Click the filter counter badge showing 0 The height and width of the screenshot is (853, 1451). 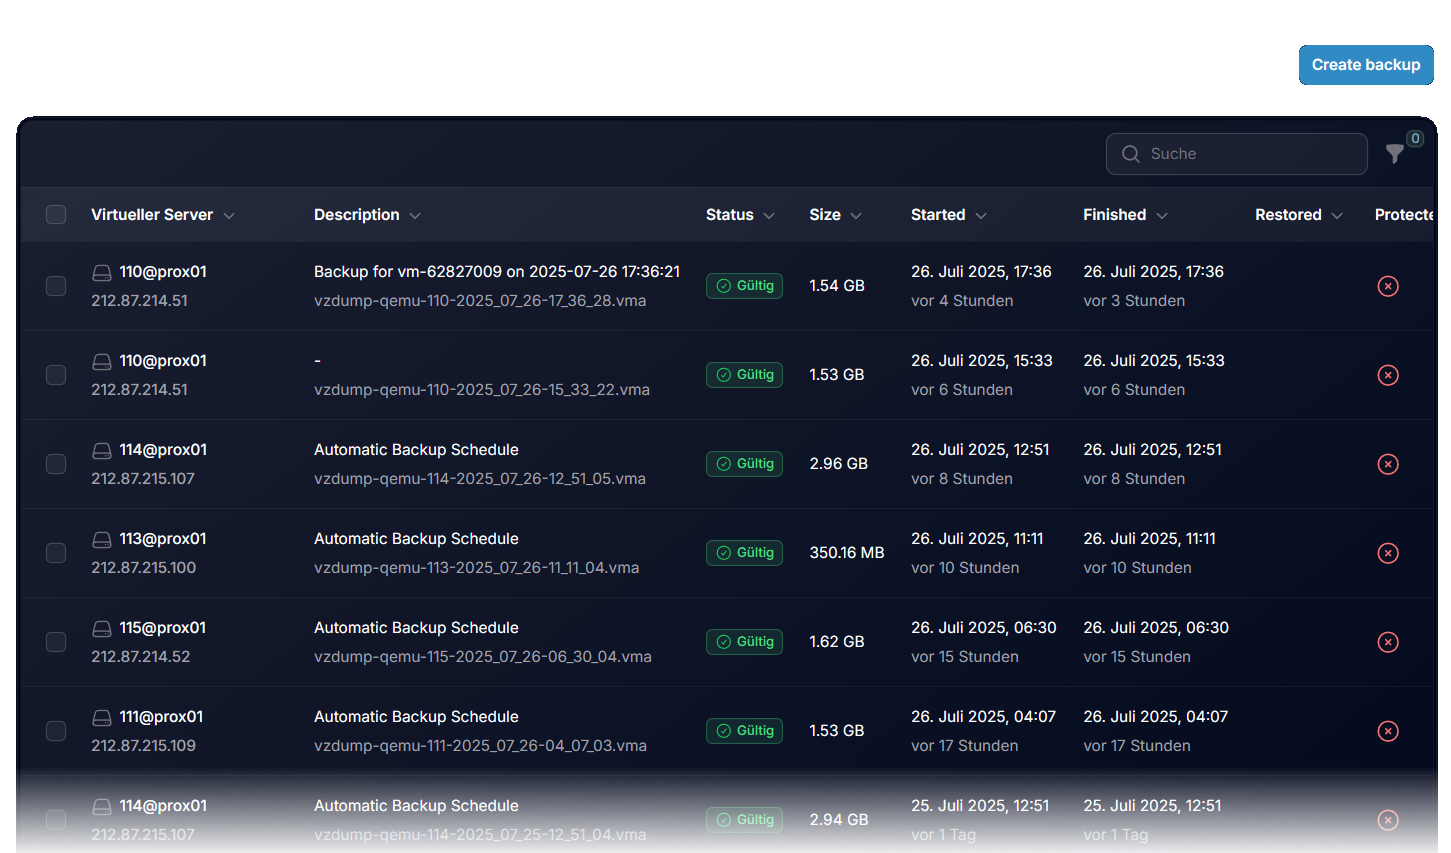click(1415, 138)
